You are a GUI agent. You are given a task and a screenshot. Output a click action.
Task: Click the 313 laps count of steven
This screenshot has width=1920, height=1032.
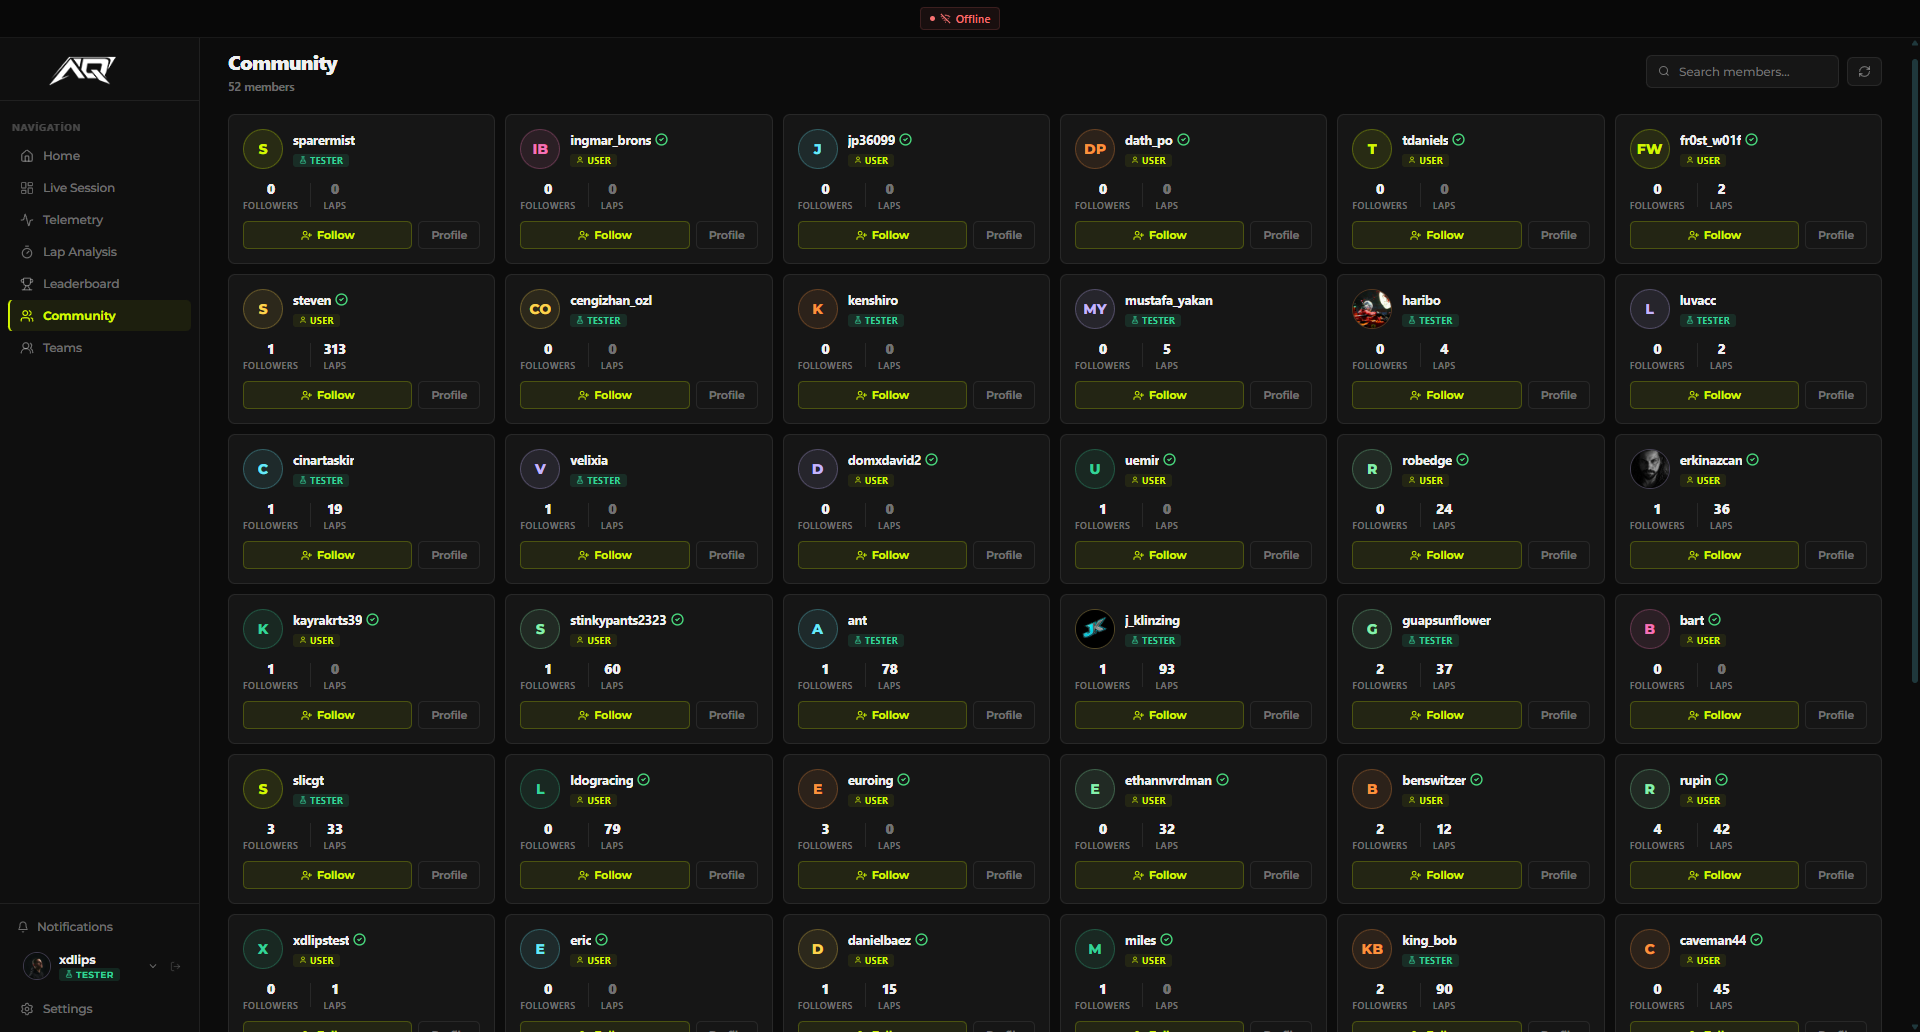pos(334,349)
